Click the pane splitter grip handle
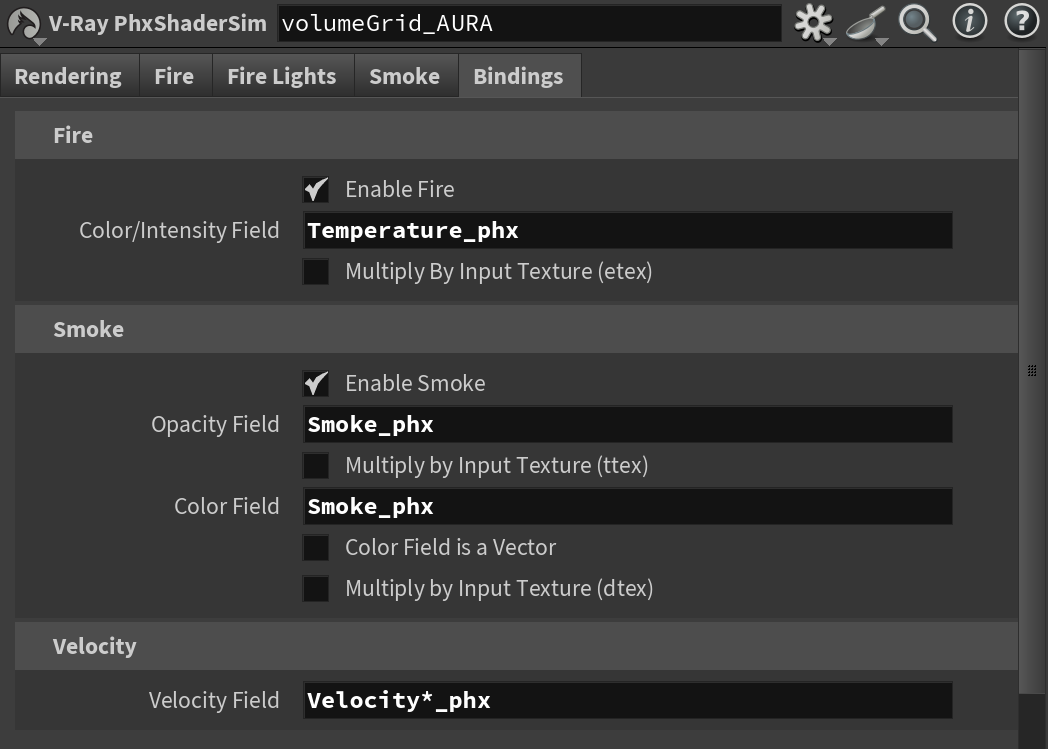This screenshot has height=749, width=1048. 1032,371
